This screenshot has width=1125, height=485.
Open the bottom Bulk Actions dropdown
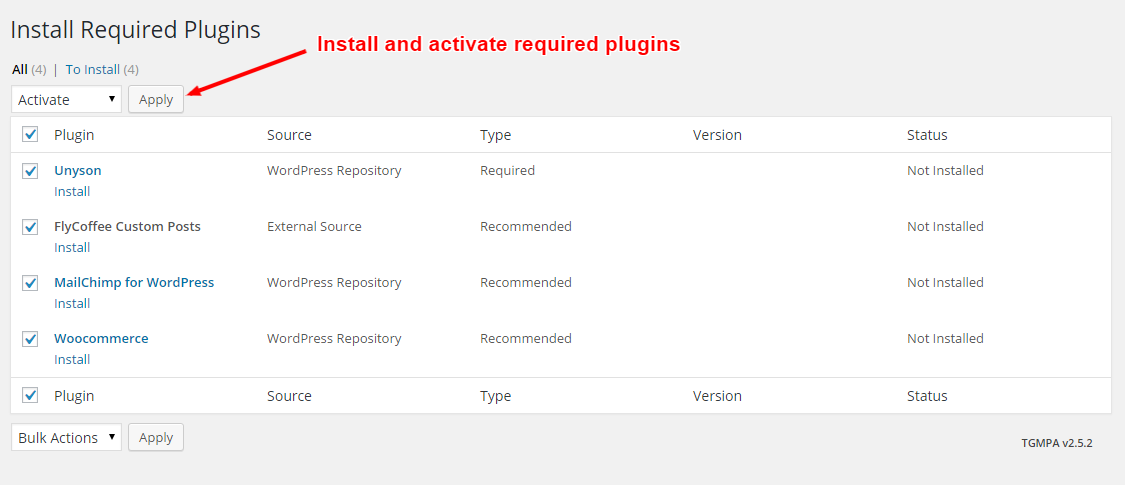pyautogui.click(x=66, y=437)
